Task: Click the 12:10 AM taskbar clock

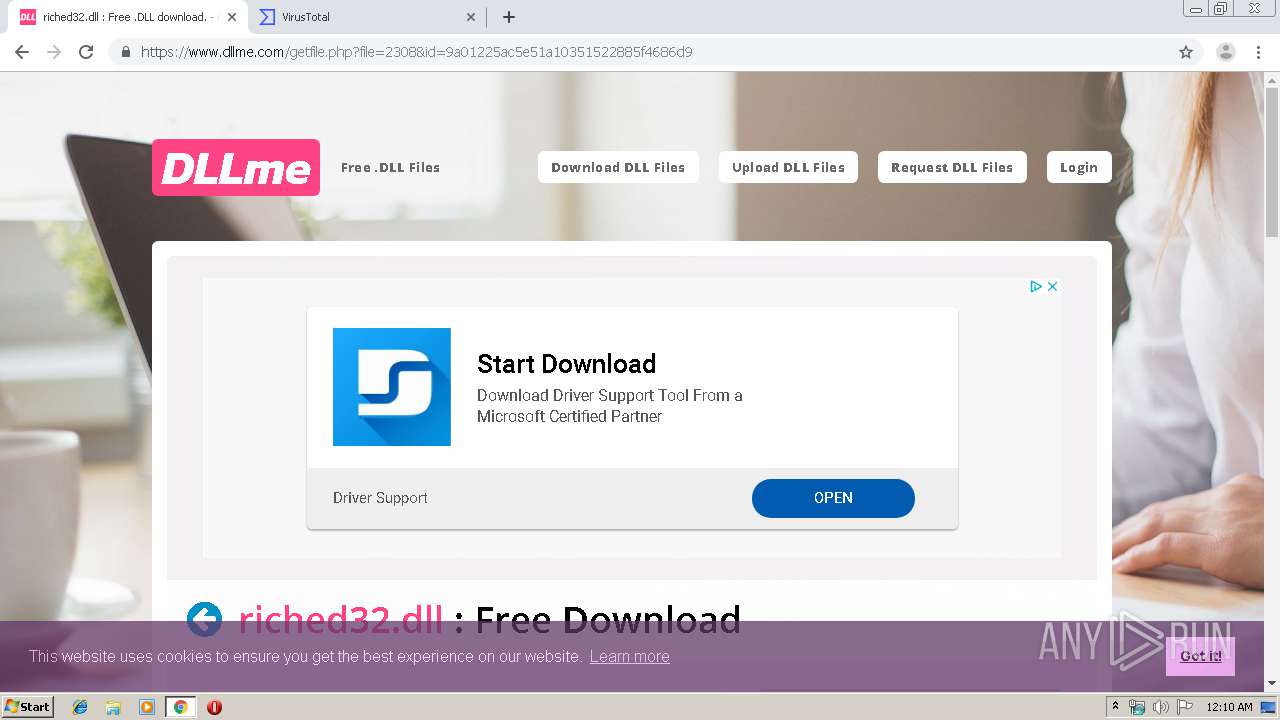Action: coord(1229,707)
